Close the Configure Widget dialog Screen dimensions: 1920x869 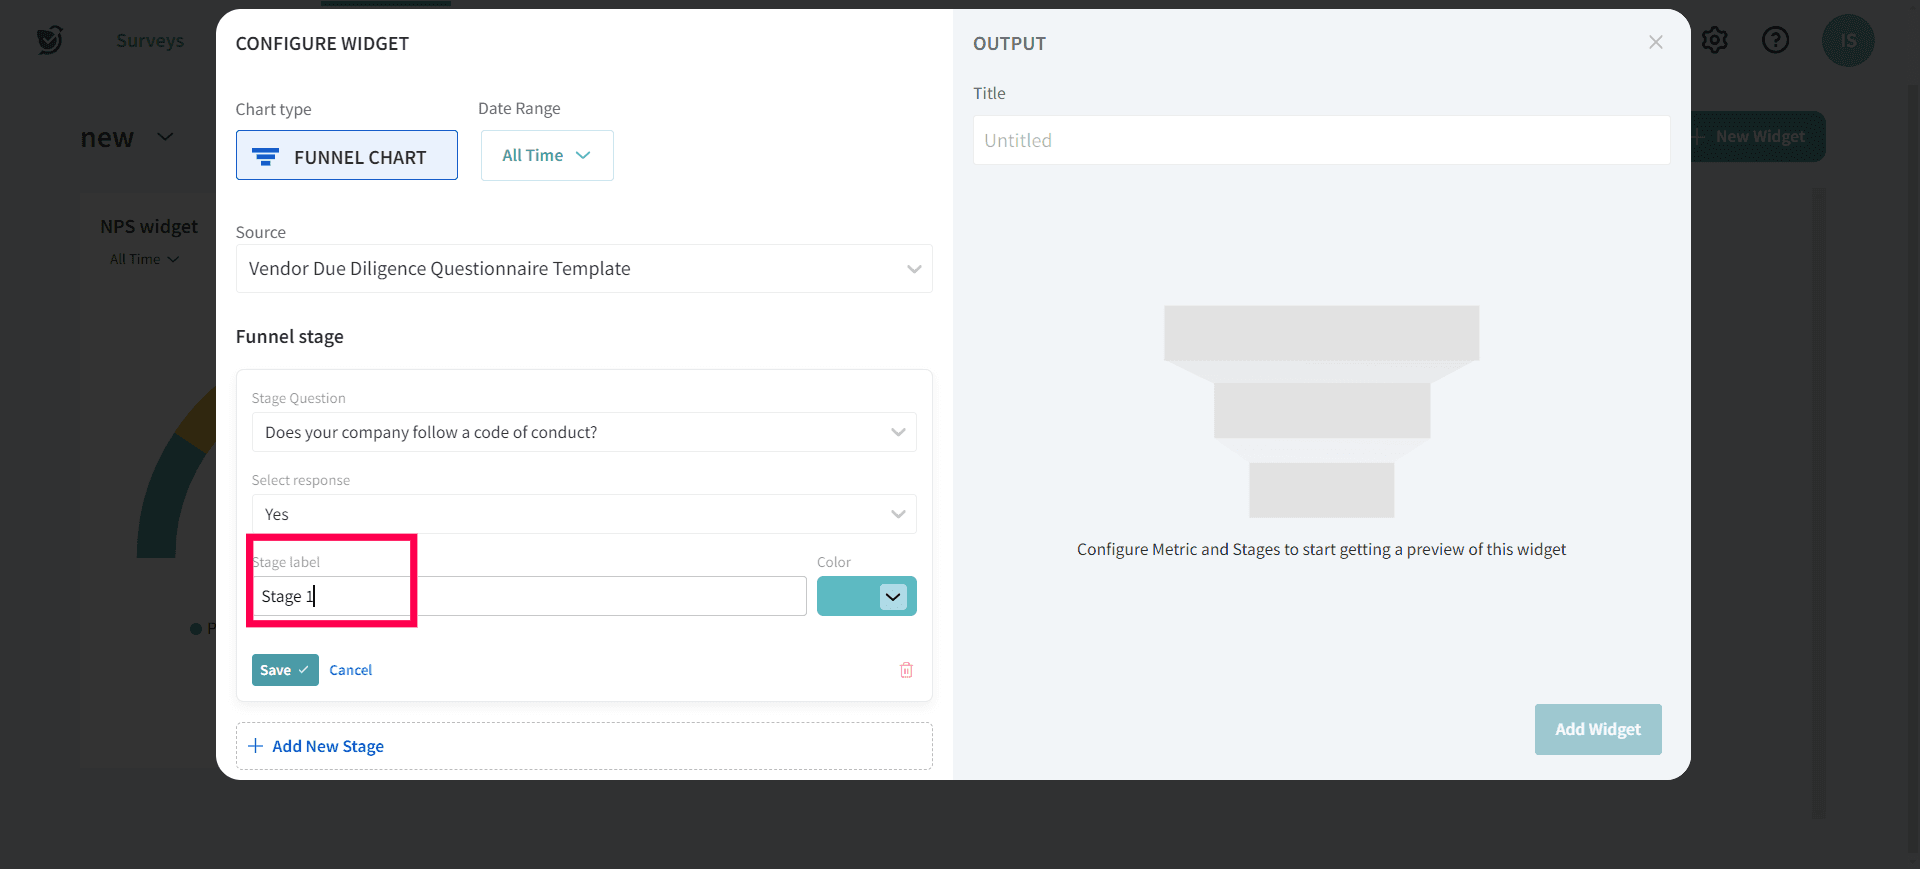click(1656, 42)
